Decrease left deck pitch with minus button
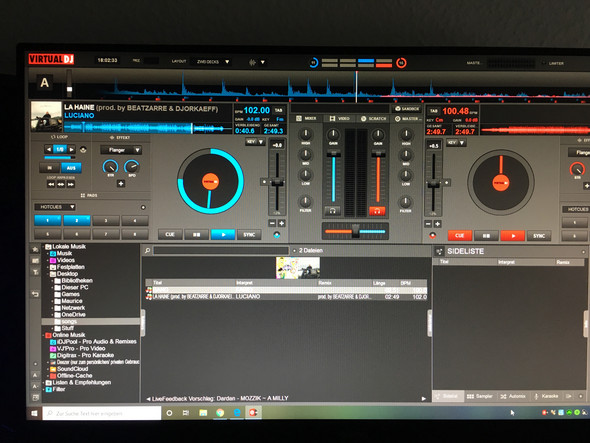The width and height of the screenshot is (590, 443). coord(272,223)
